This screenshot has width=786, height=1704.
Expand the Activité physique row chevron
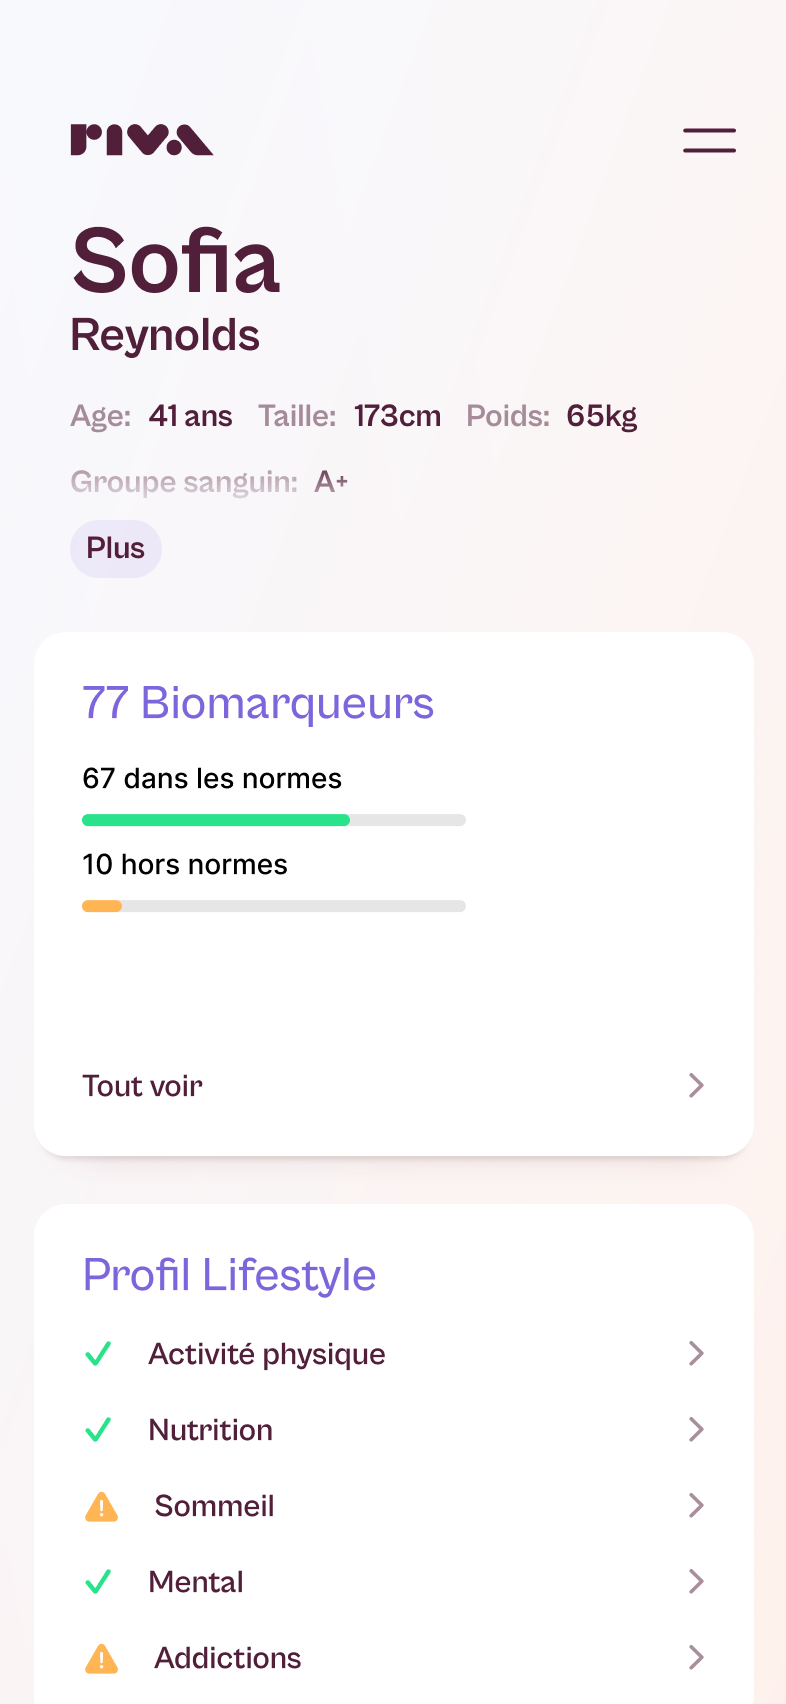[696, 1353]
